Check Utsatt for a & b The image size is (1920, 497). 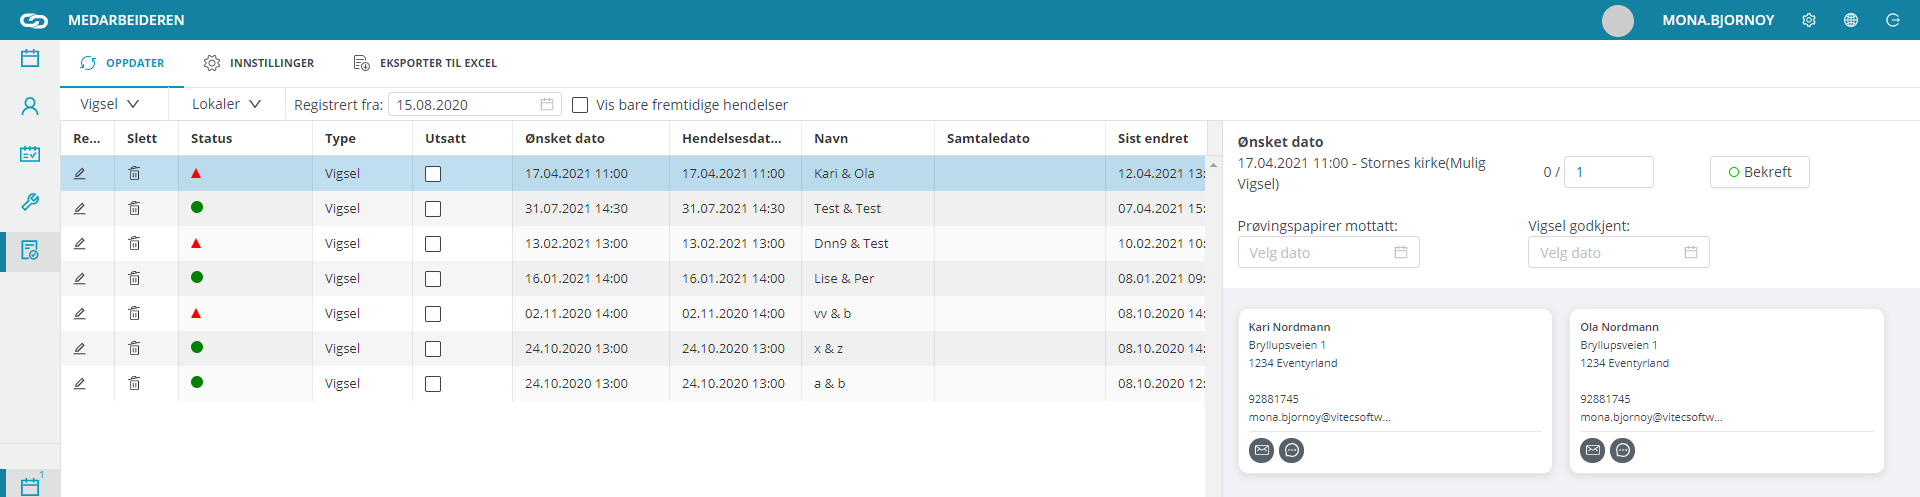433,384
